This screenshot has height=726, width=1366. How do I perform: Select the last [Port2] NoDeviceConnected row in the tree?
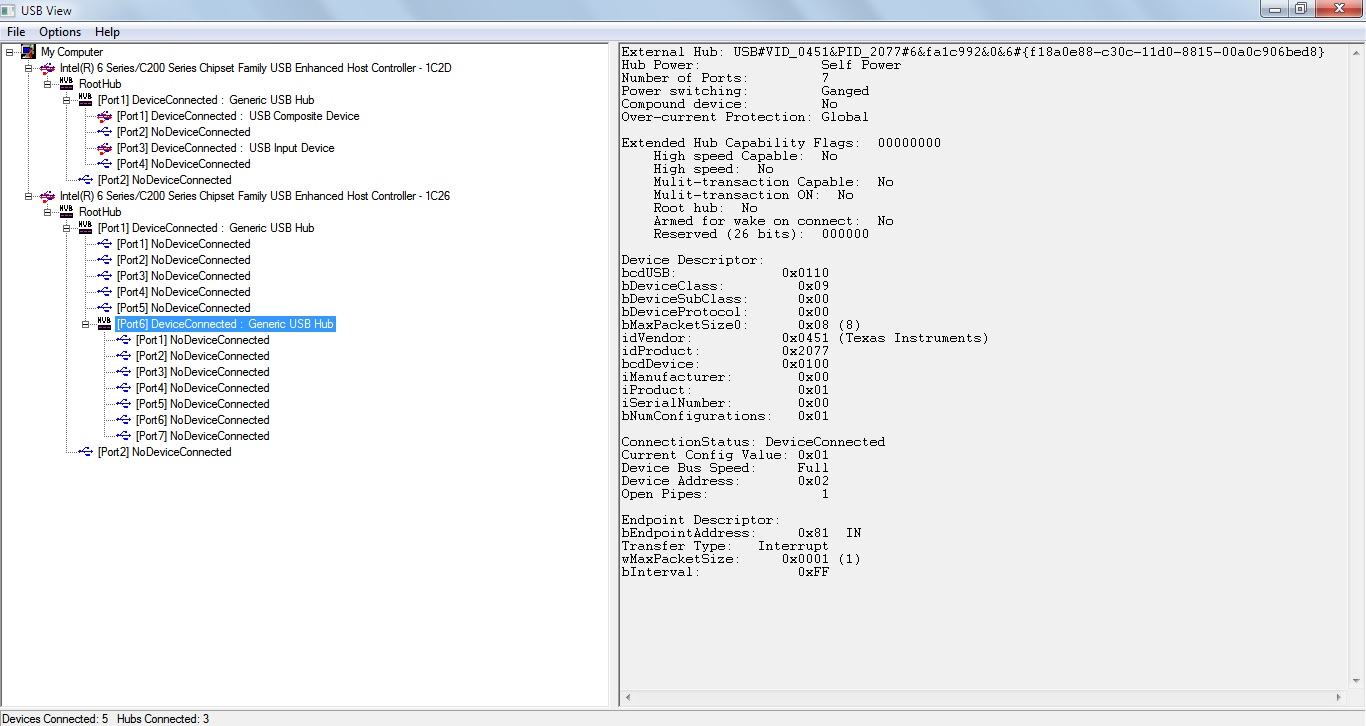point(164,452)
